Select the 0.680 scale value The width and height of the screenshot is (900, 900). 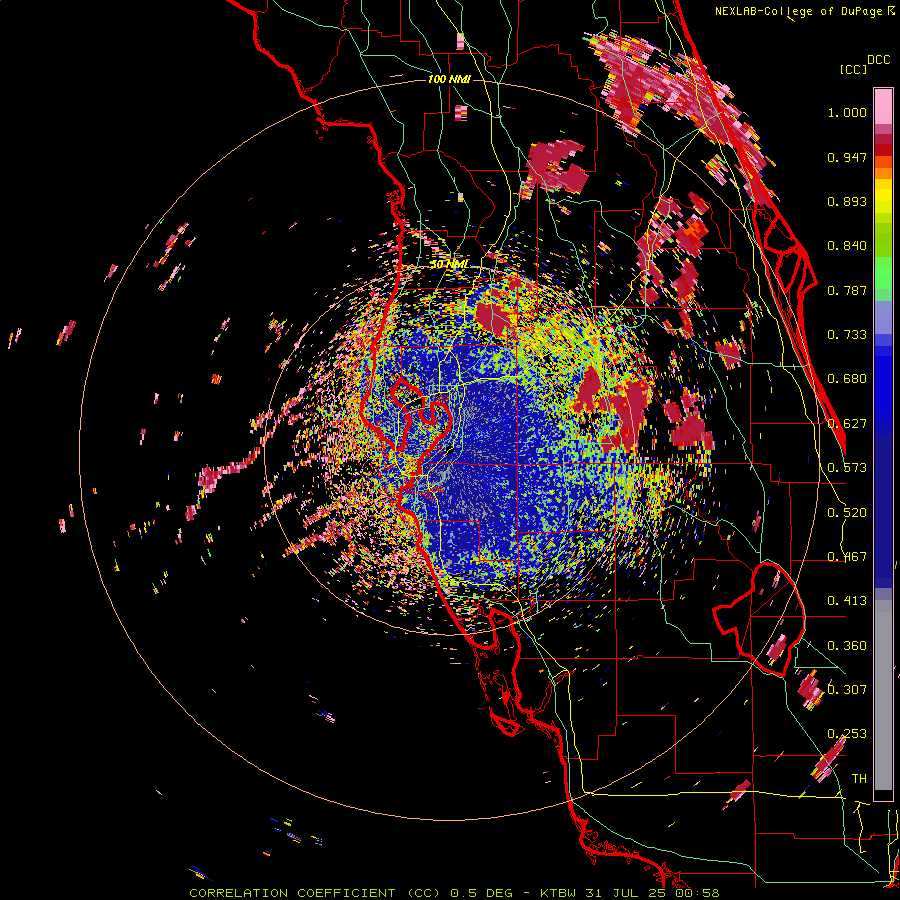pyautogui.click(x=847, y=379)
